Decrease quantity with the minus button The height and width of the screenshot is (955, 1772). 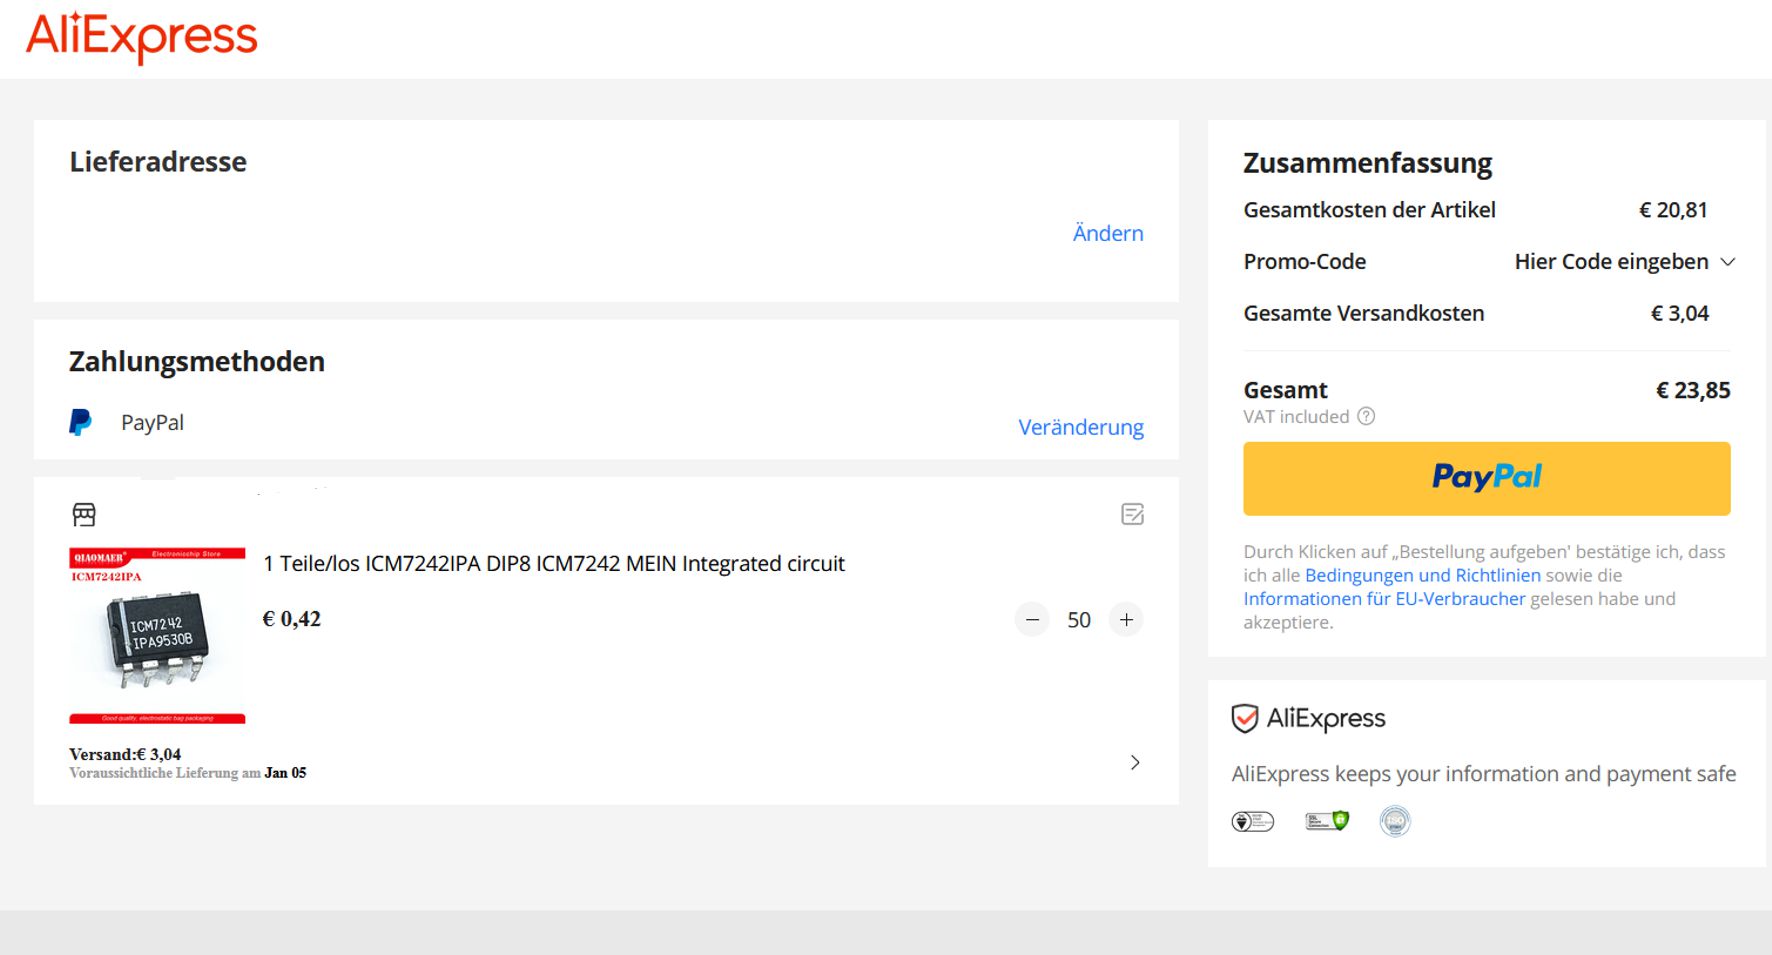click(x=1032, y=620)
